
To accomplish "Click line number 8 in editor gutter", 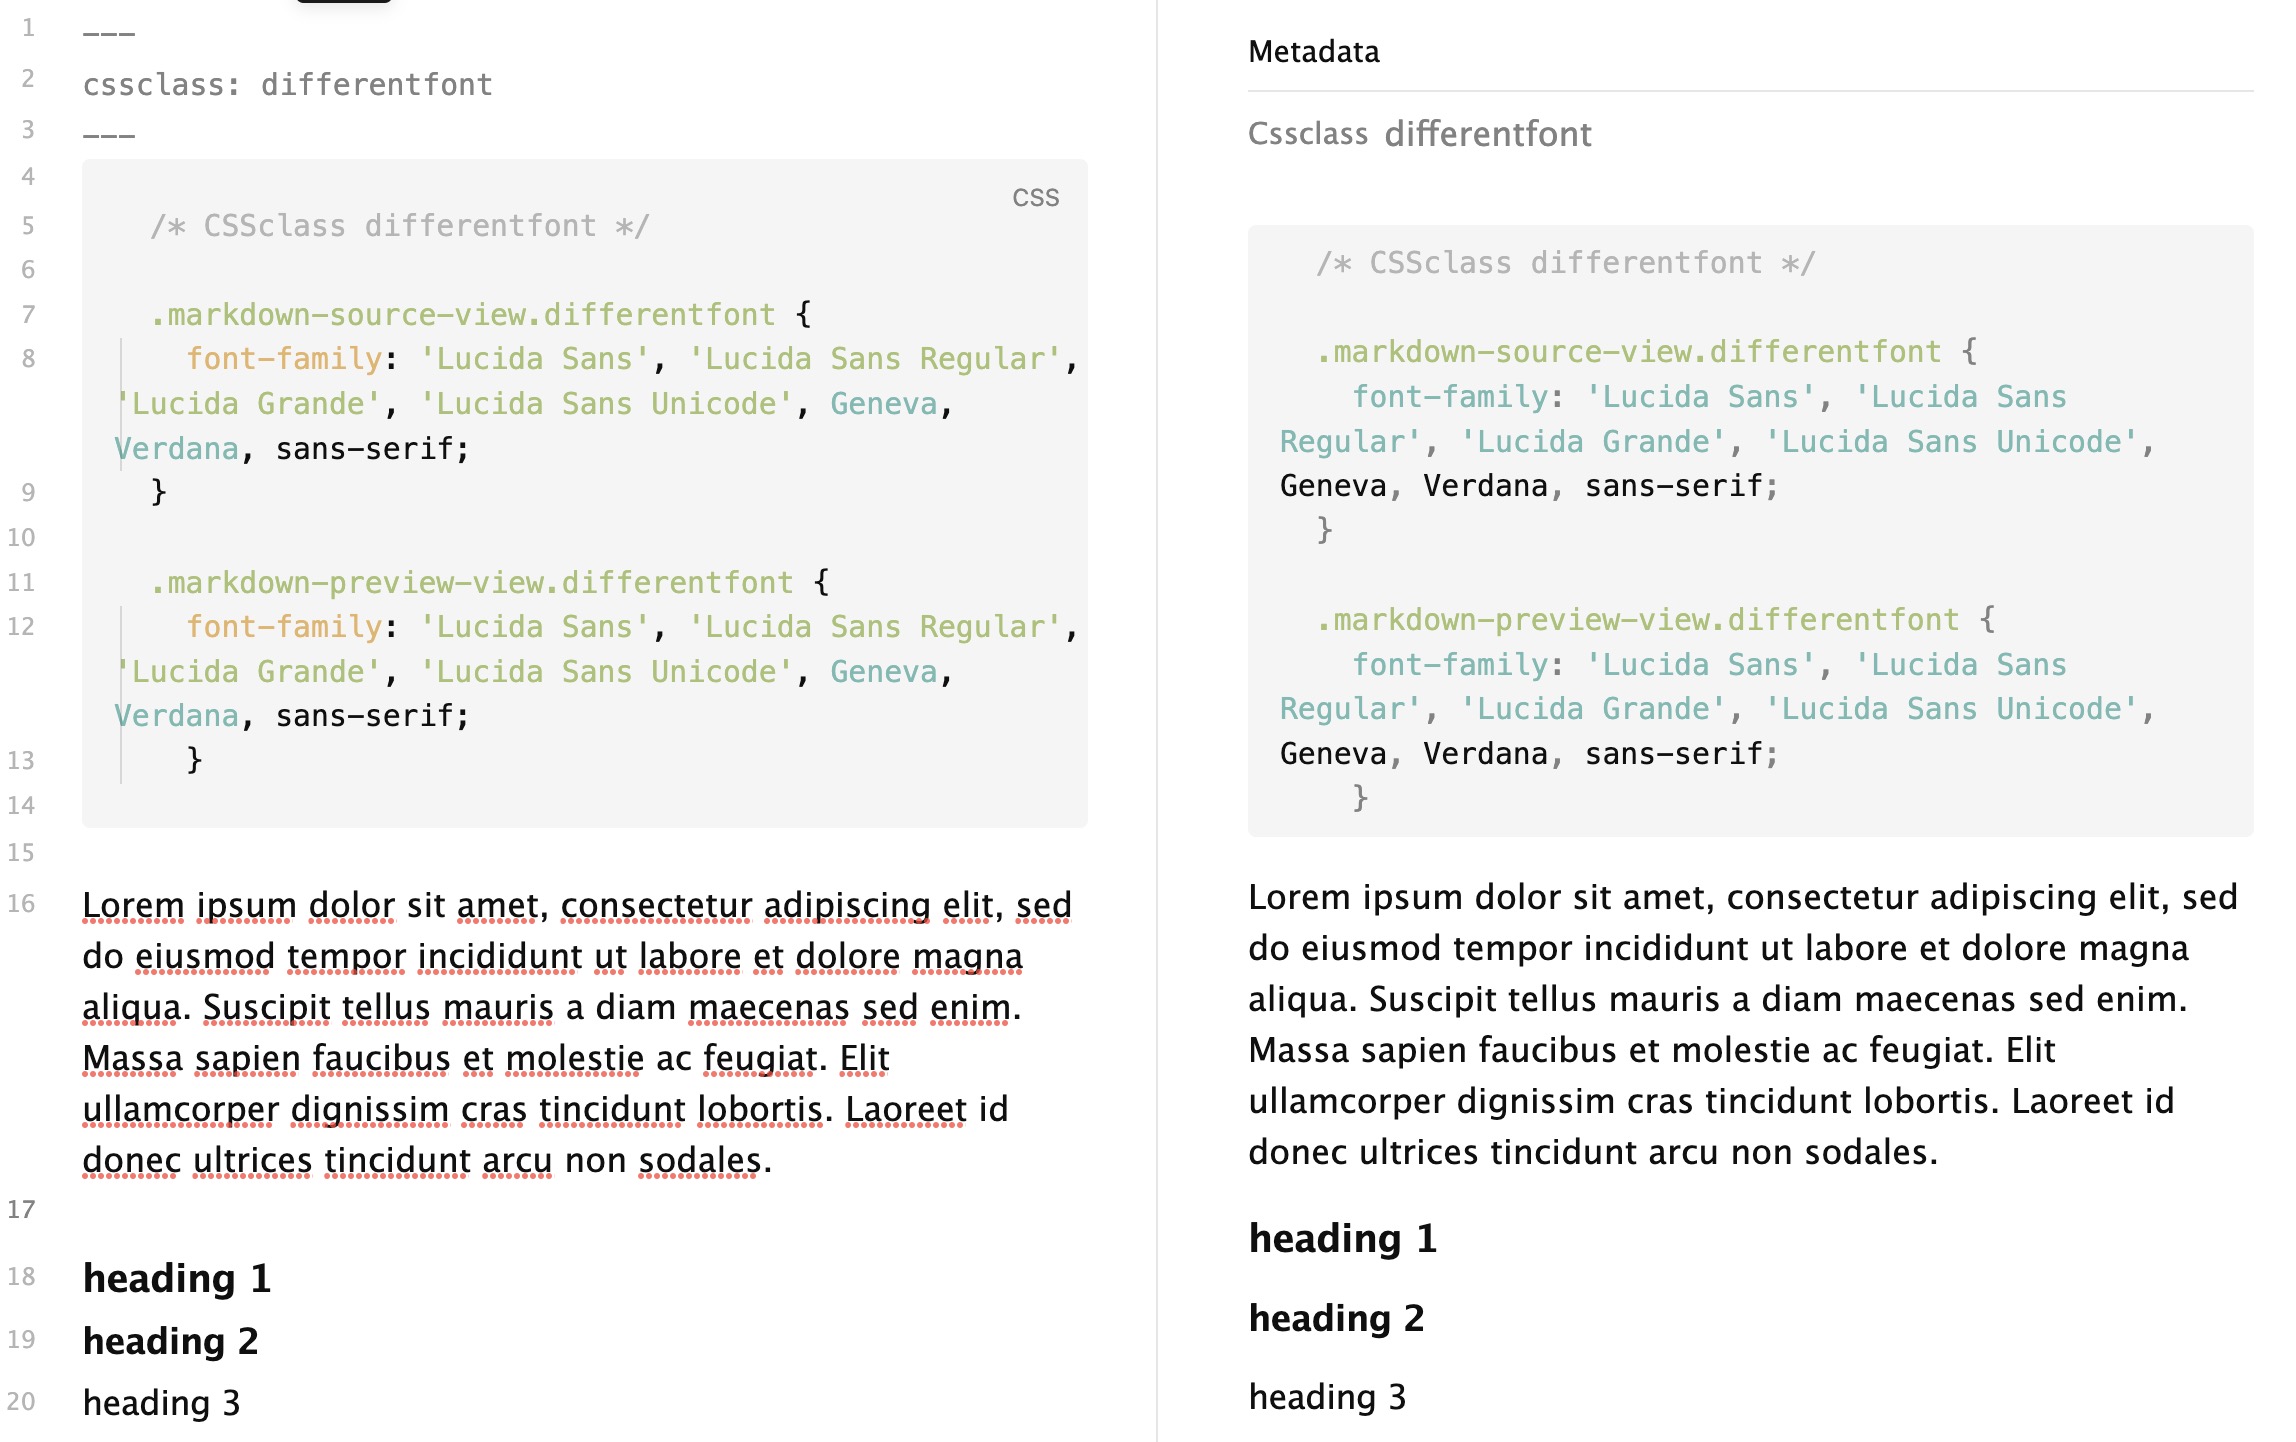I will [28, 359].
